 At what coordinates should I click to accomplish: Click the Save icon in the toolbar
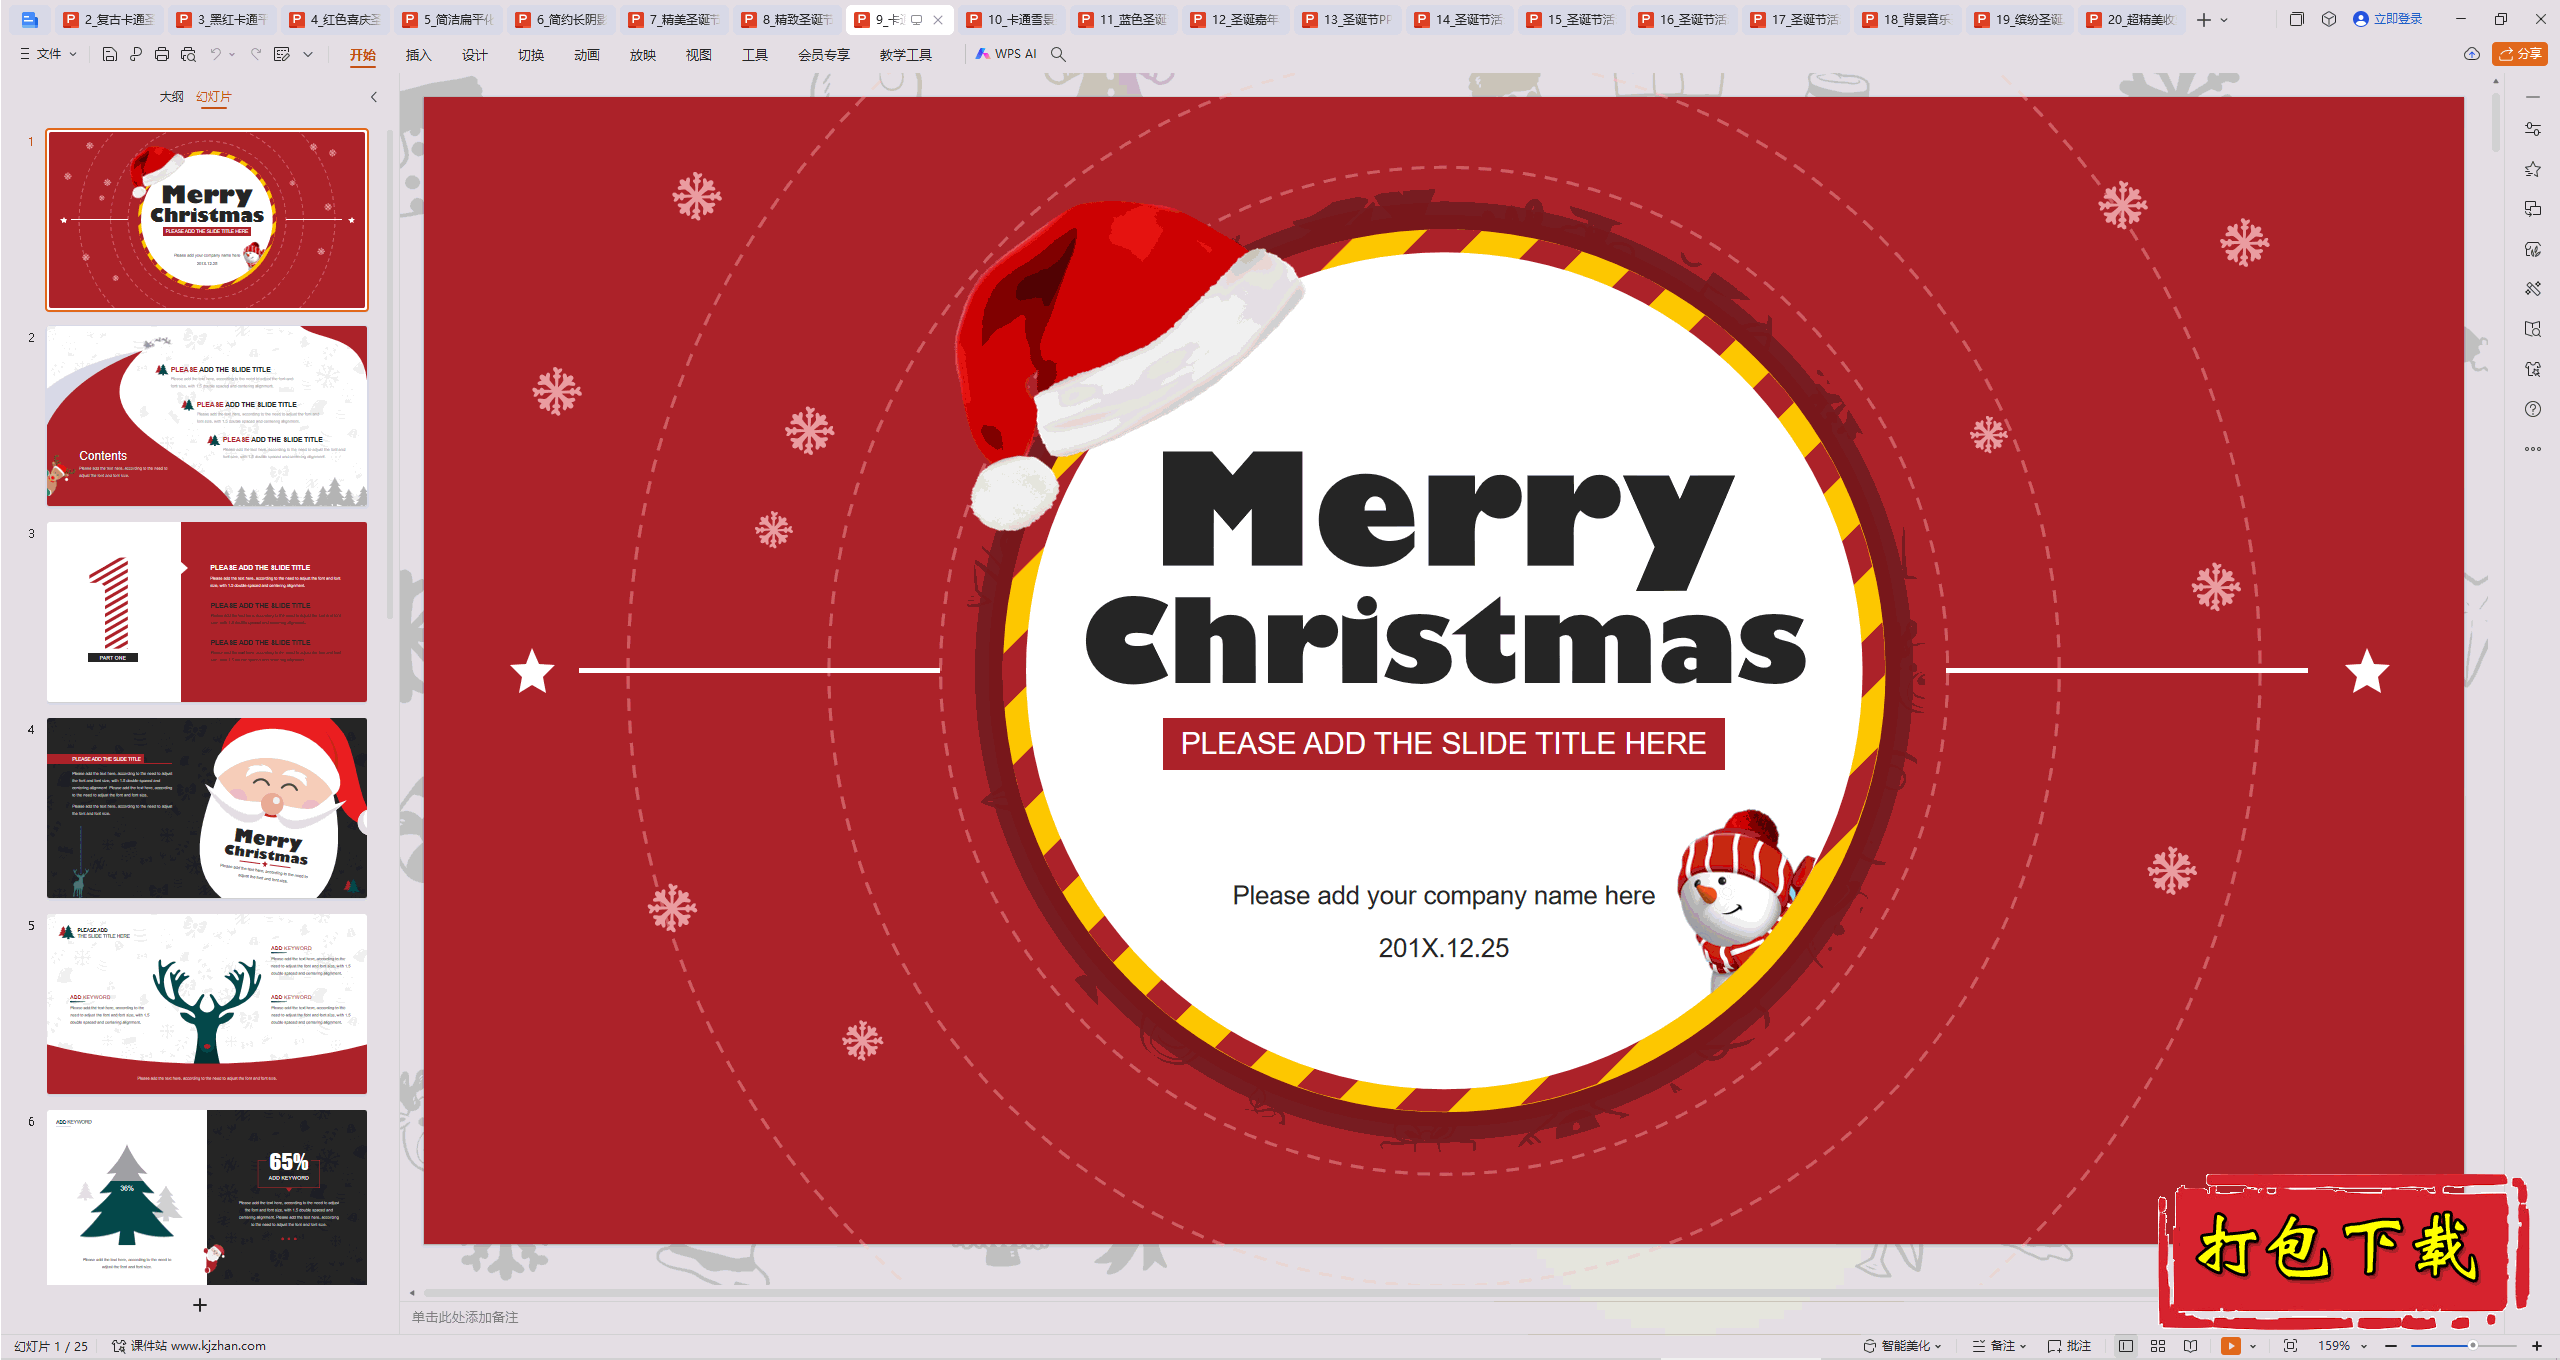(110, 54)
